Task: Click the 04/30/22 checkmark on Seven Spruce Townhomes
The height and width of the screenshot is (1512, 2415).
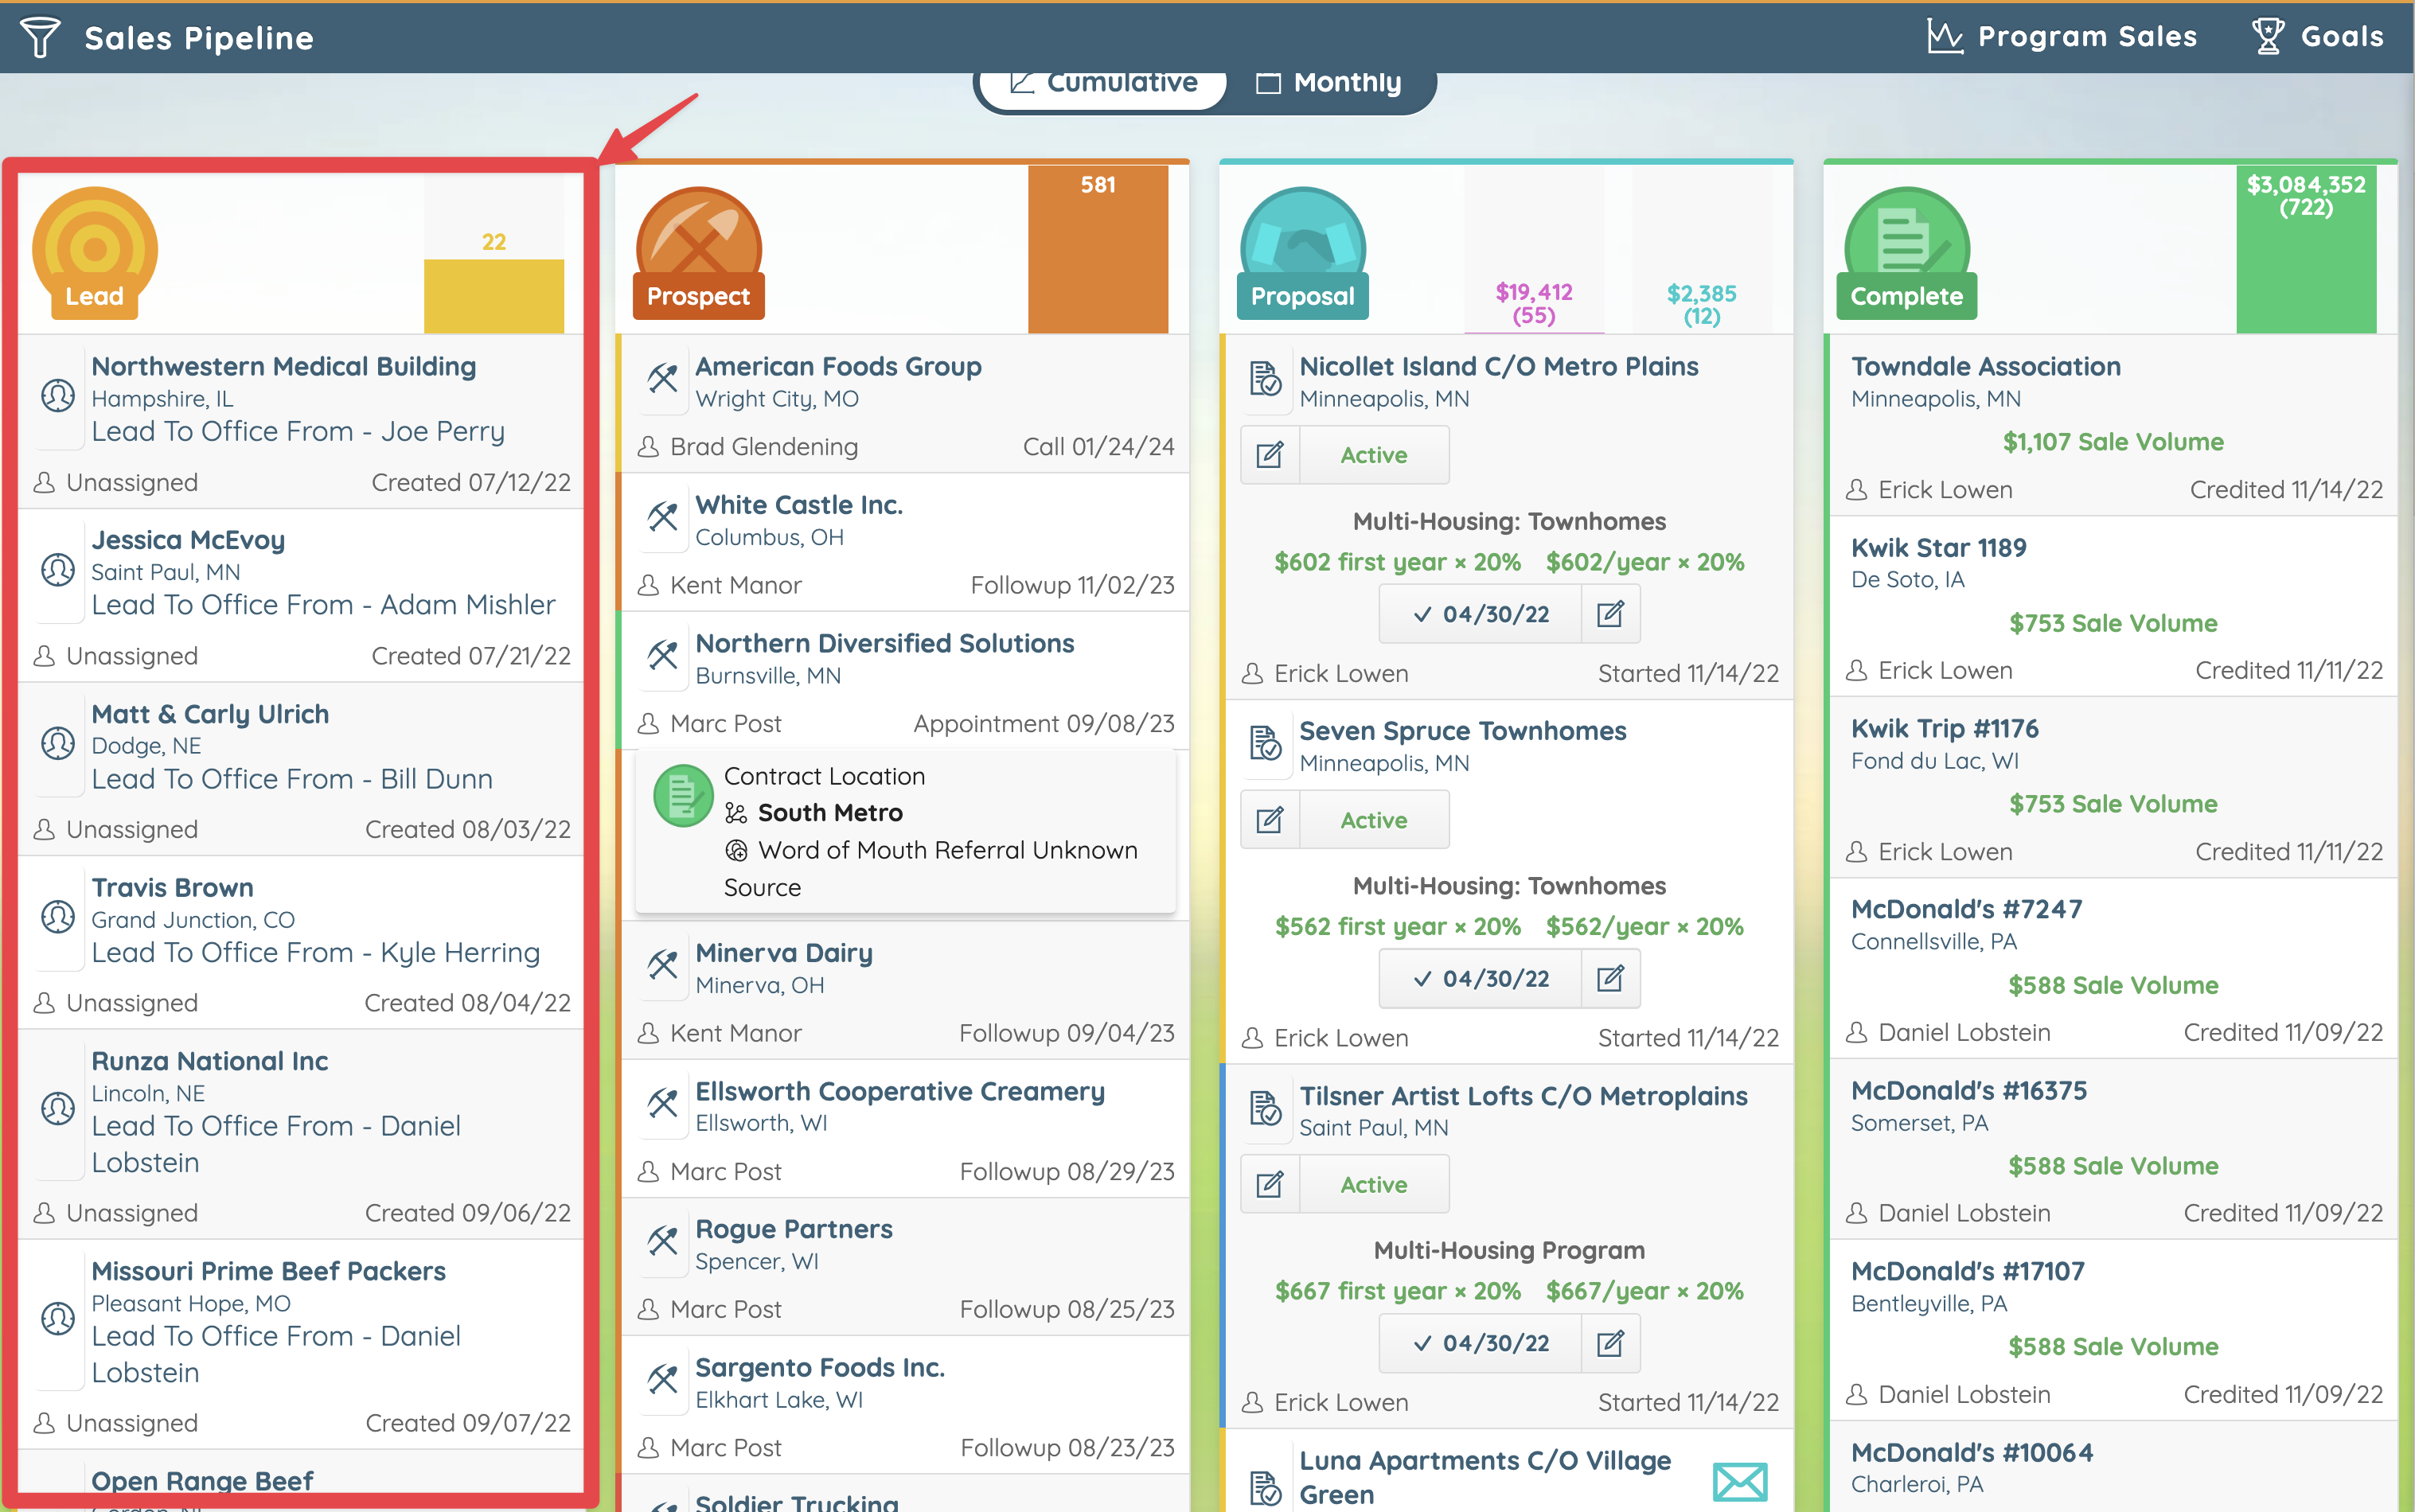Action: pos(1480,979)
